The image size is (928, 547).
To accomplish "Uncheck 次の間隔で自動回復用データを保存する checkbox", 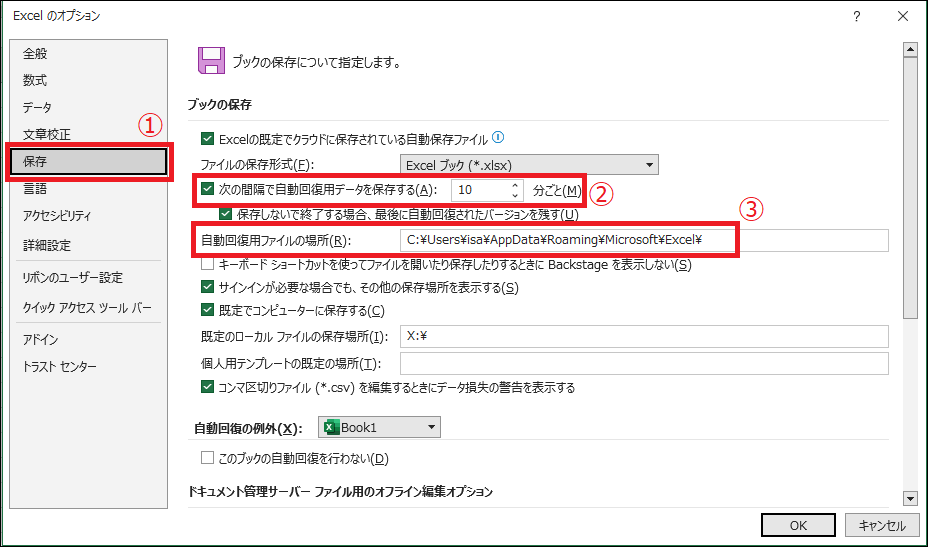I will pos(208,190).
